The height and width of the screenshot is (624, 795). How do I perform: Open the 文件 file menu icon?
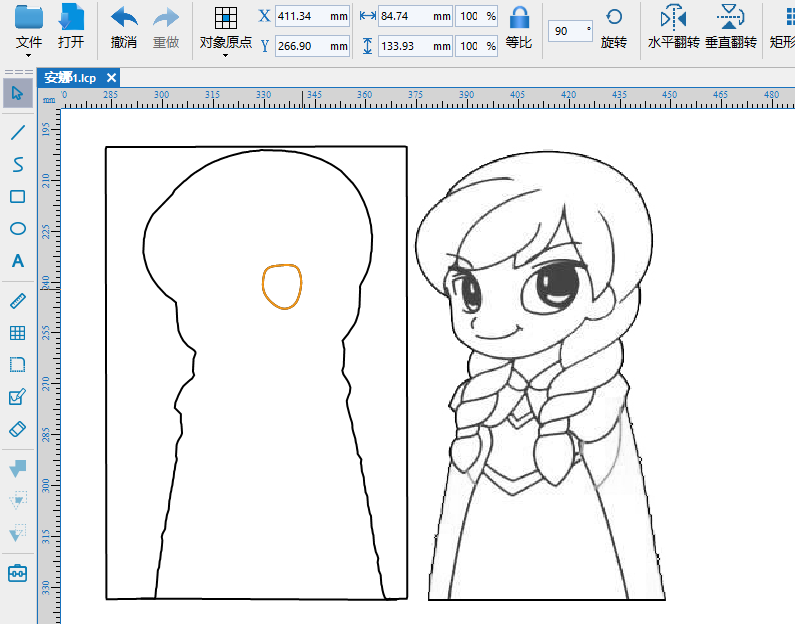tap(28, 17)
